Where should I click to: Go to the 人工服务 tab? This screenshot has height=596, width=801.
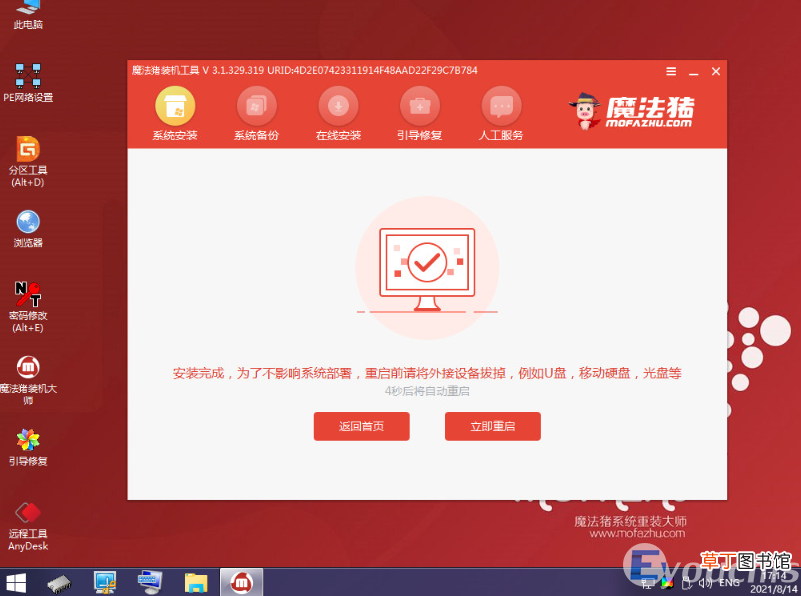[501, 113]
